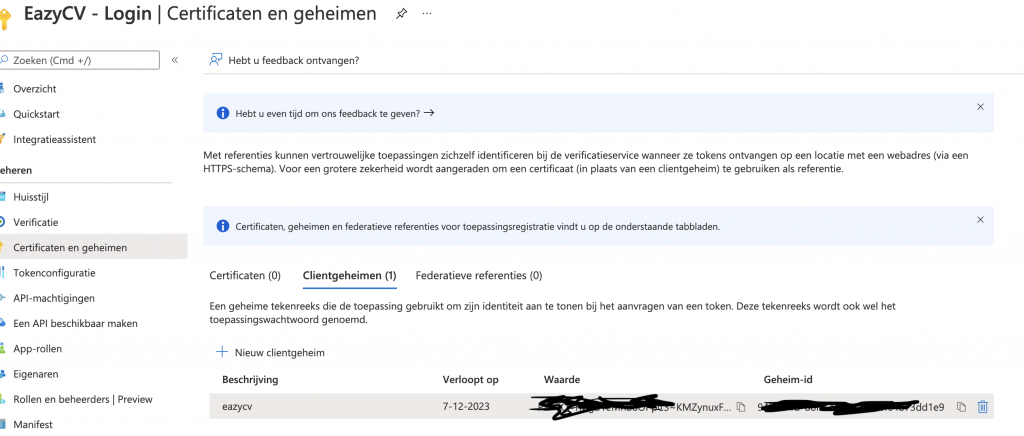Image resolution: width=1024 pixels, height=436 pixels.
Task: Switch to Certificaten (0) tab
Action: pos(245,275)
